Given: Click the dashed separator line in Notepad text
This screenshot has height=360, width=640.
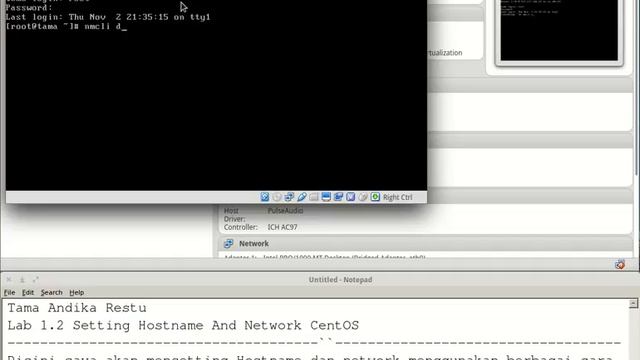Looking at the screenshot, I should 314,342.
